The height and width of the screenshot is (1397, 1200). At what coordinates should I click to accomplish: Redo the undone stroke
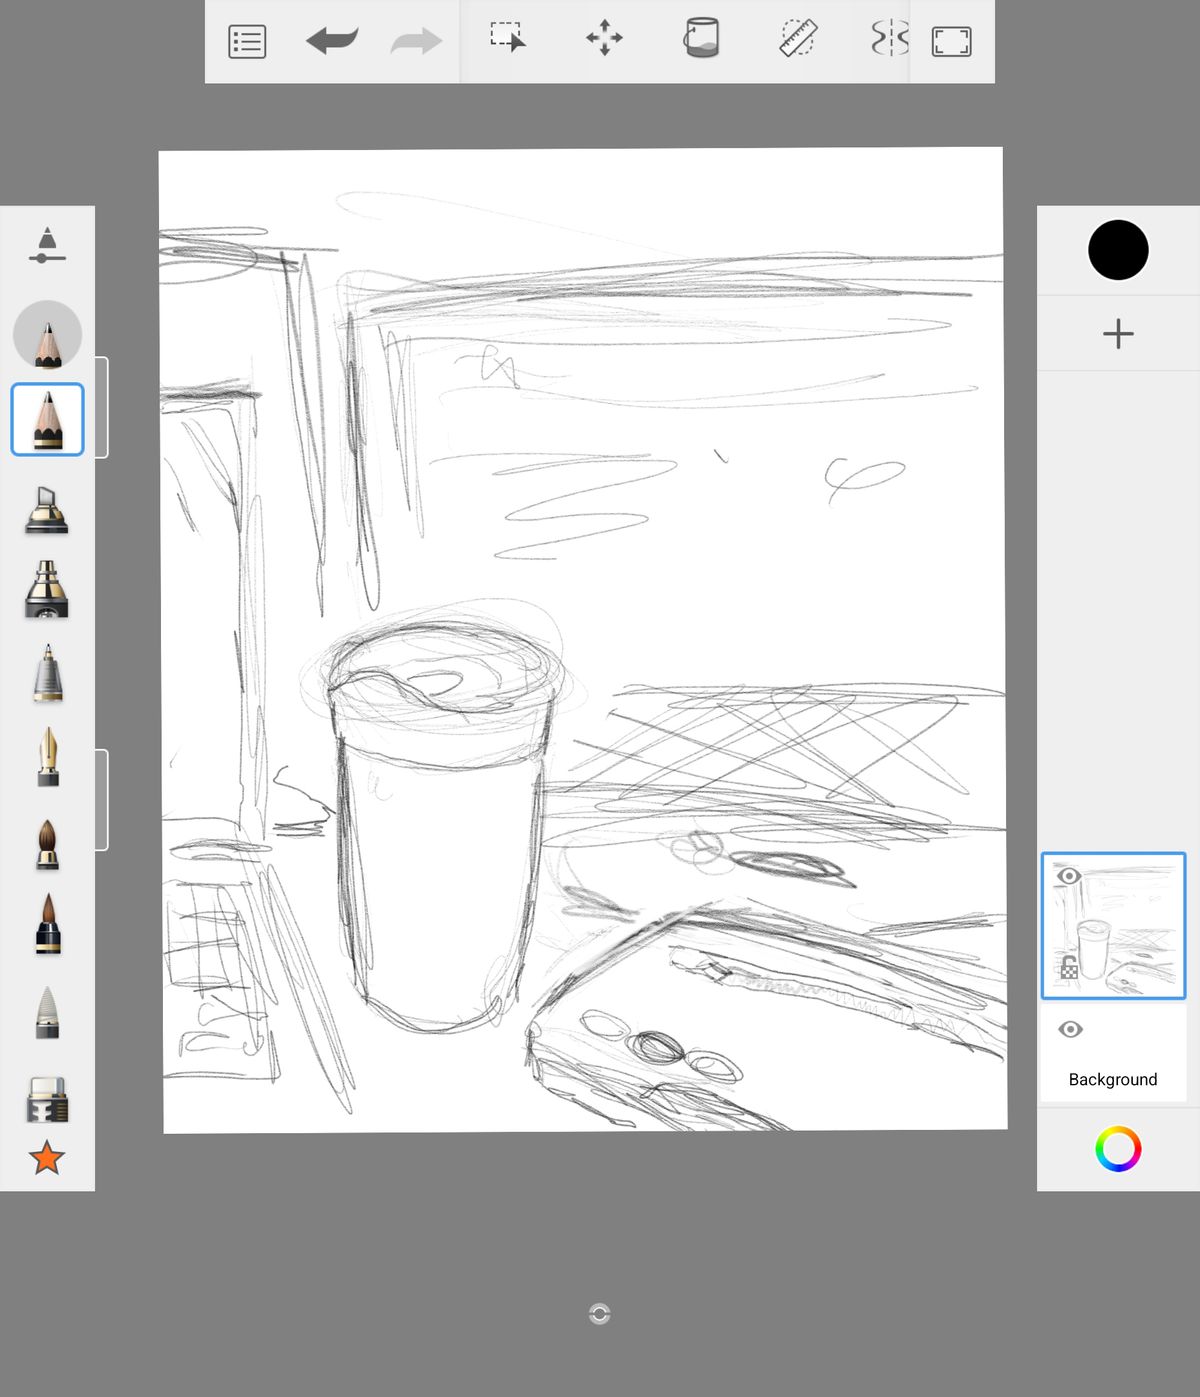point(416,41)
